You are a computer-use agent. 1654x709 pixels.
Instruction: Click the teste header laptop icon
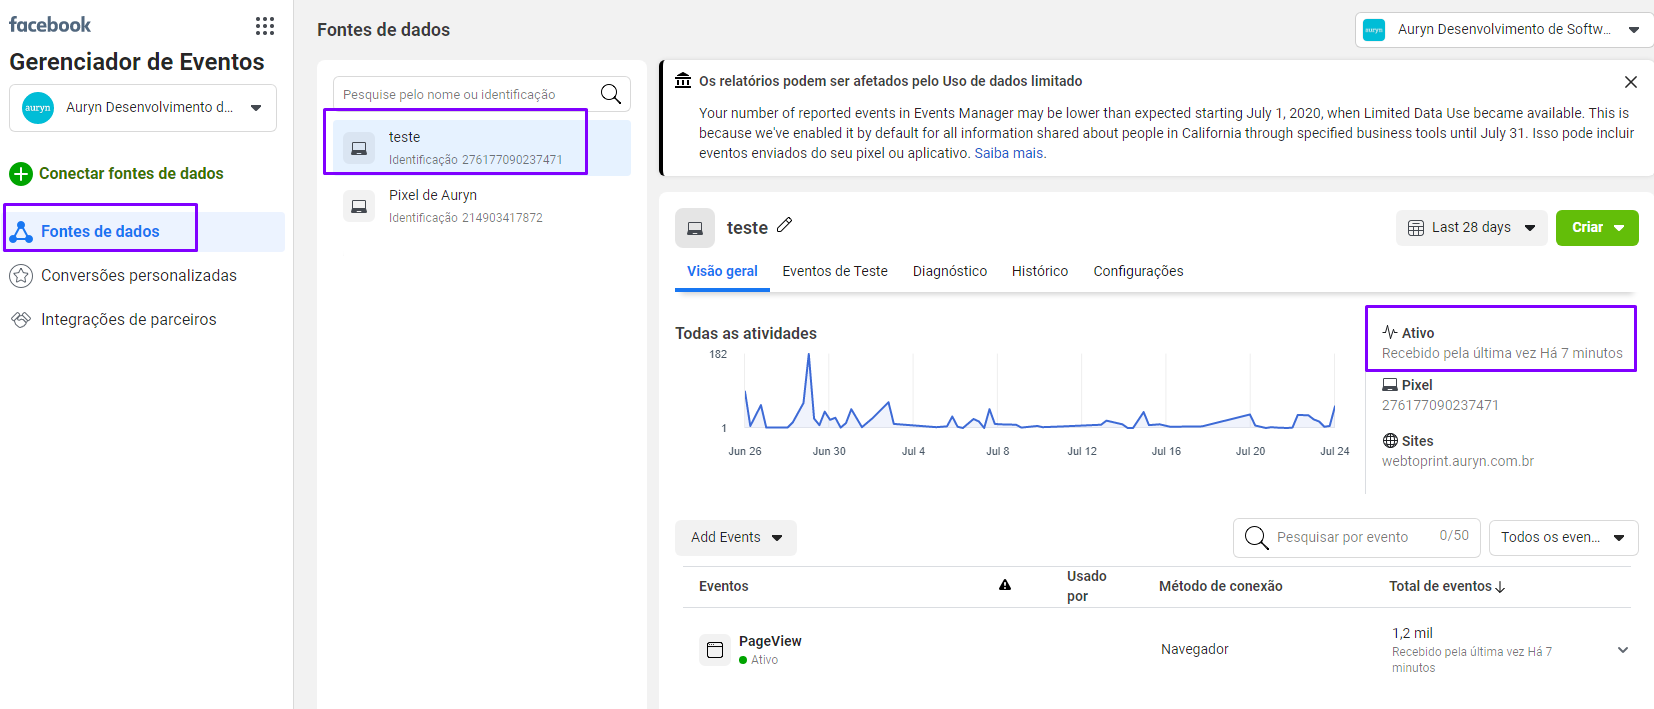pyautogui.click(x=695, y=228)
